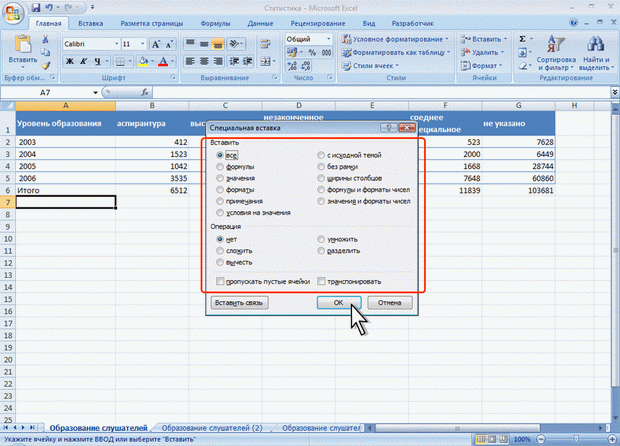Screen dimensions: 620x446
Task: Decrease font size with small A
Action: 170,44
